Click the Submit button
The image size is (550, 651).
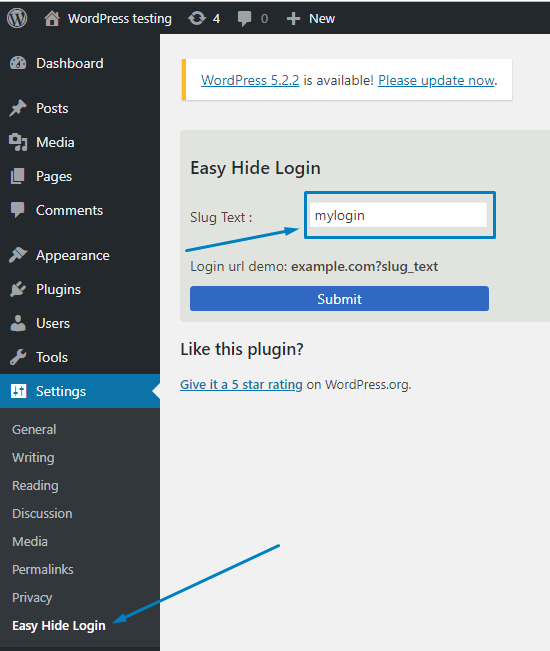pos(339,299)
